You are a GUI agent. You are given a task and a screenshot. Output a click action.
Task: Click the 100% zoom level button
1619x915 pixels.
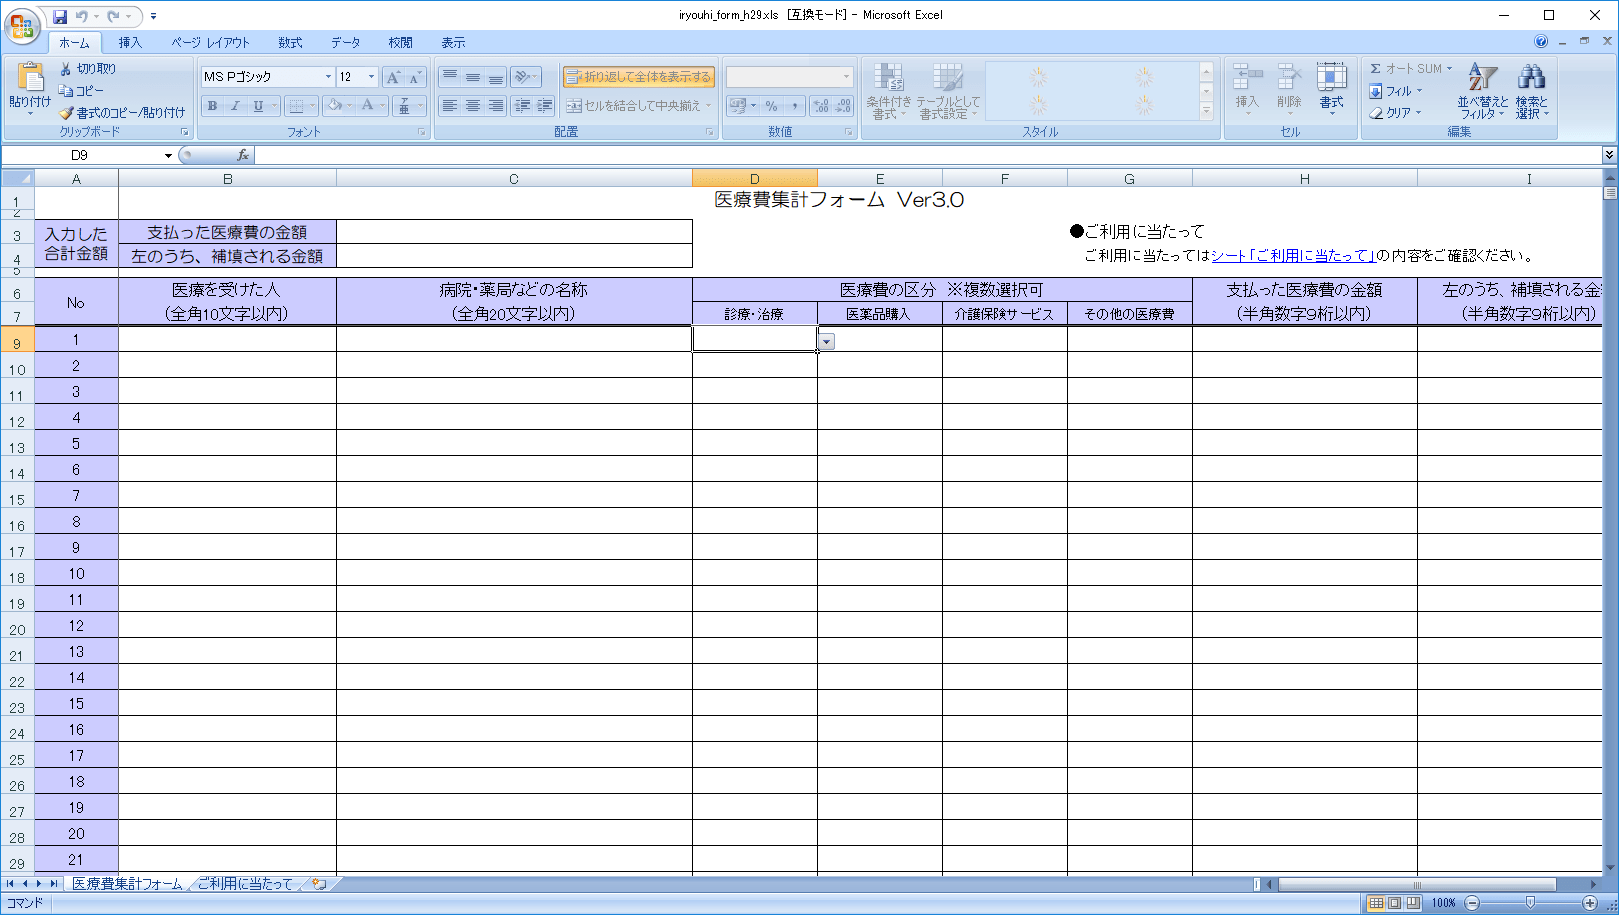[x=1443, y=903]
